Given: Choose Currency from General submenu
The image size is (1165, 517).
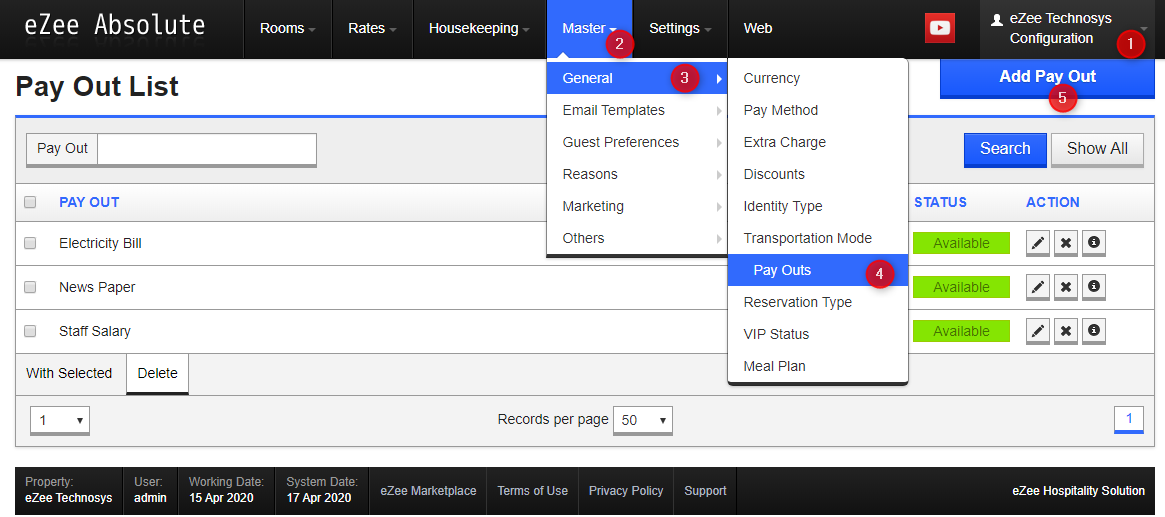Looking at the screenshot, I should click(818, 78).
